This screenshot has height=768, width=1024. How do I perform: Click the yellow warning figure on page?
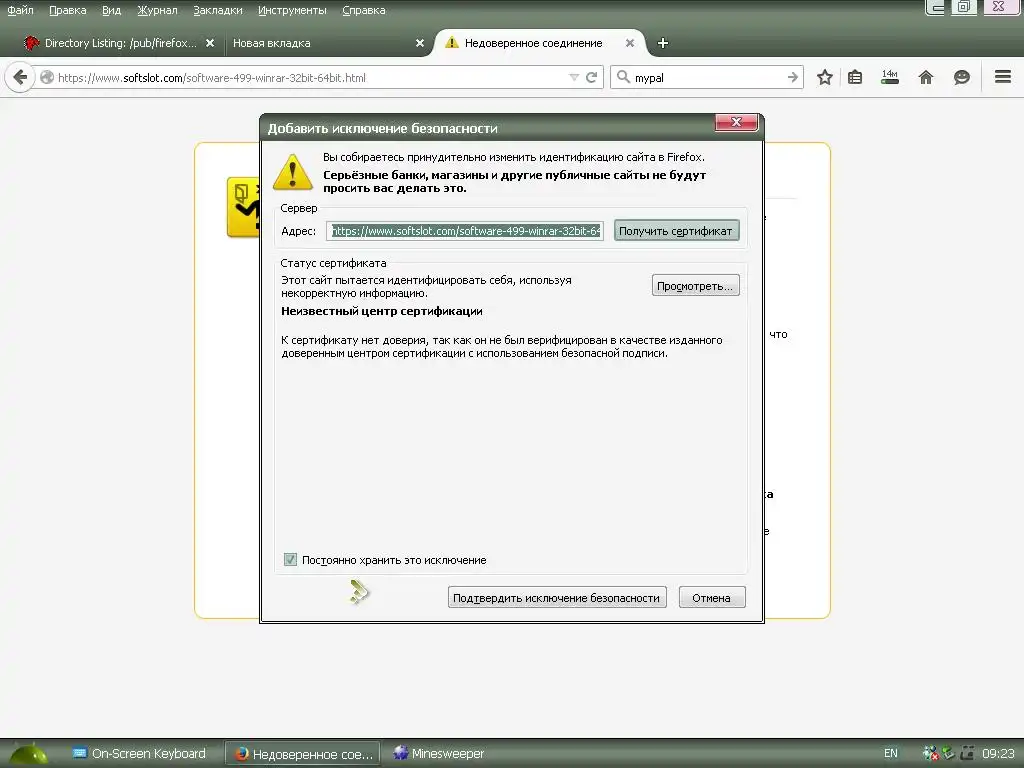243,206
